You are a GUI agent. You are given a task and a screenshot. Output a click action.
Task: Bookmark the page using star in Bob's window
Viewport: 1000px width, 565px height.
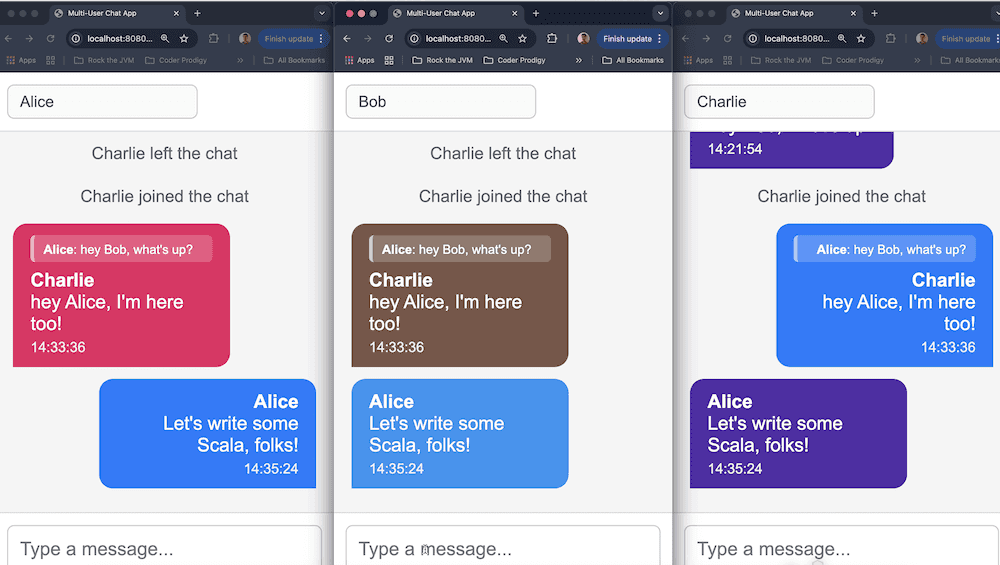[523, 39]
